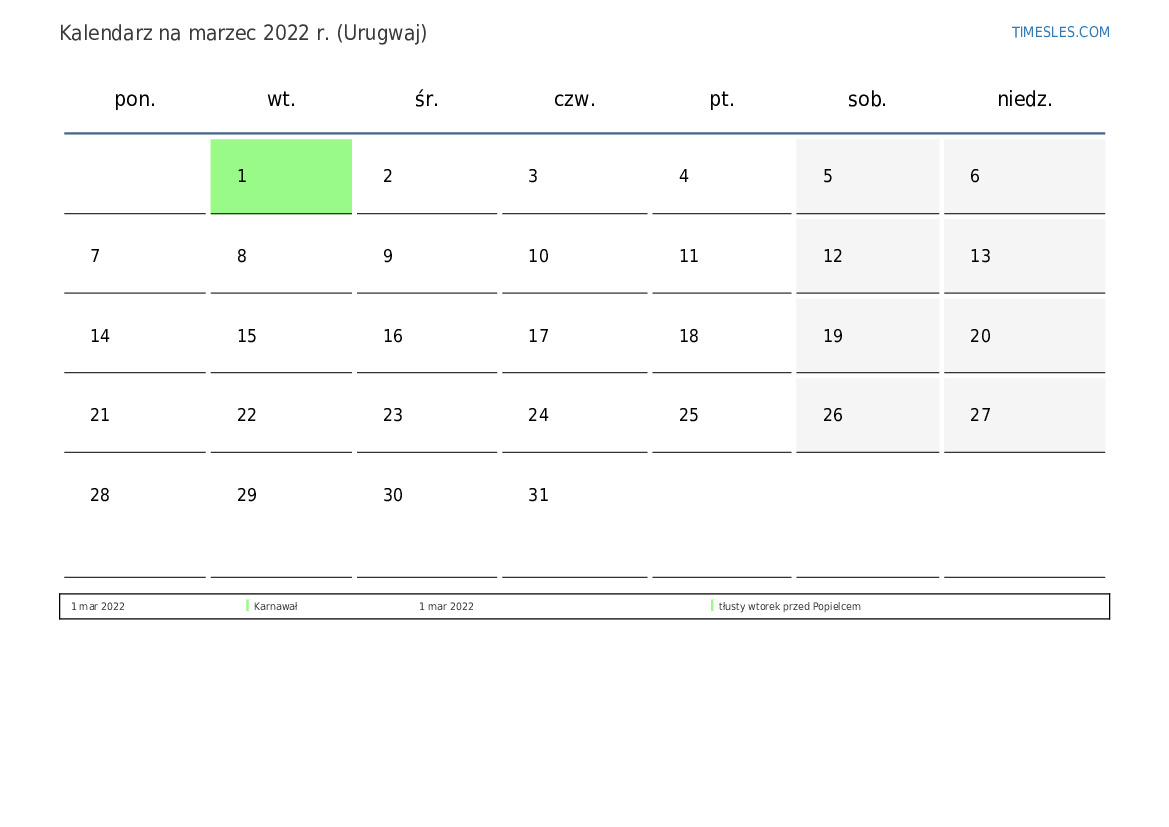Viewport: 1169px width, 827px height.
Task: Select day 21 in the calendar
Action: click(135, 415)
